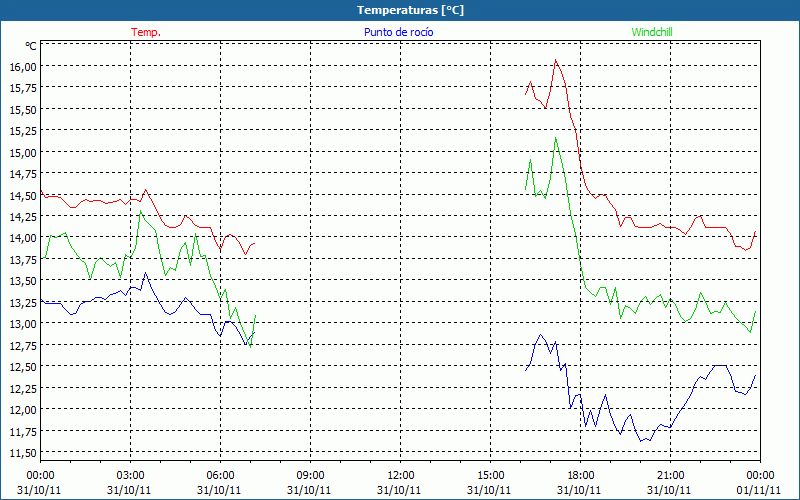Click the 13,25 y-axis value
The height and width of the screenshot is (500, 800).
tap(23, 302)
